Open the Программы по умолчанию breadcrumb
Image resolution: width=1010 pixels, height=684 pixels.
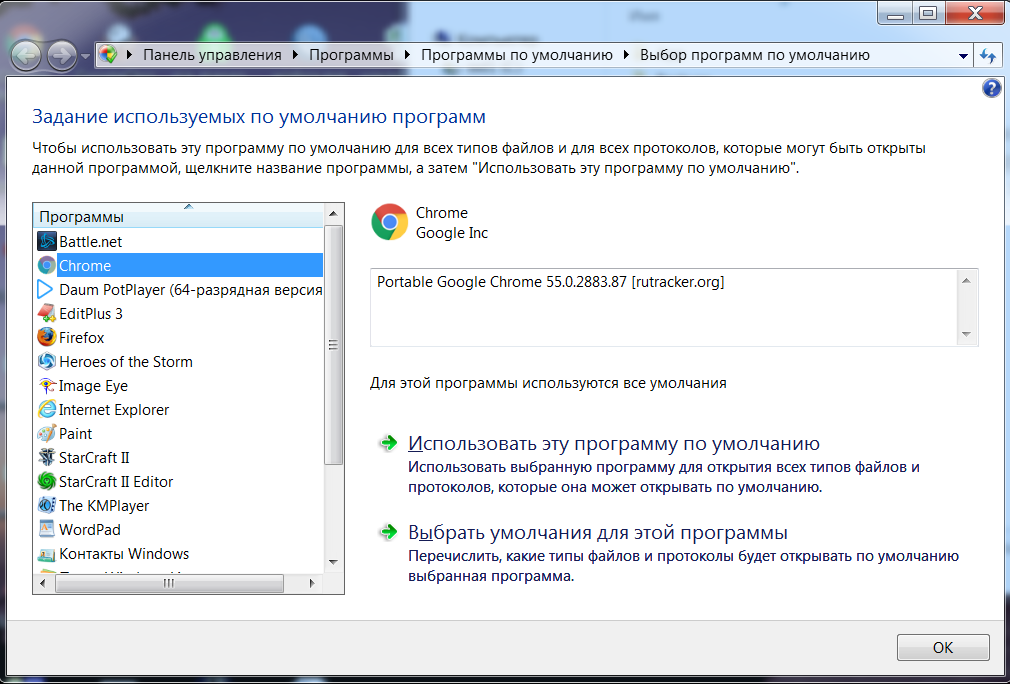click(x=517, y=55)
